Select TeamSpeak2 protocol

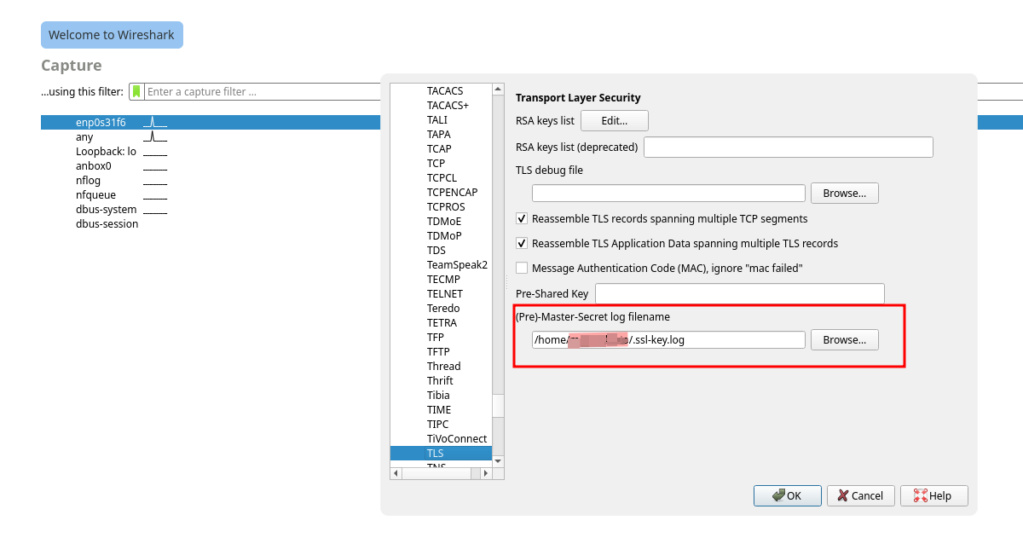(457, 265)
